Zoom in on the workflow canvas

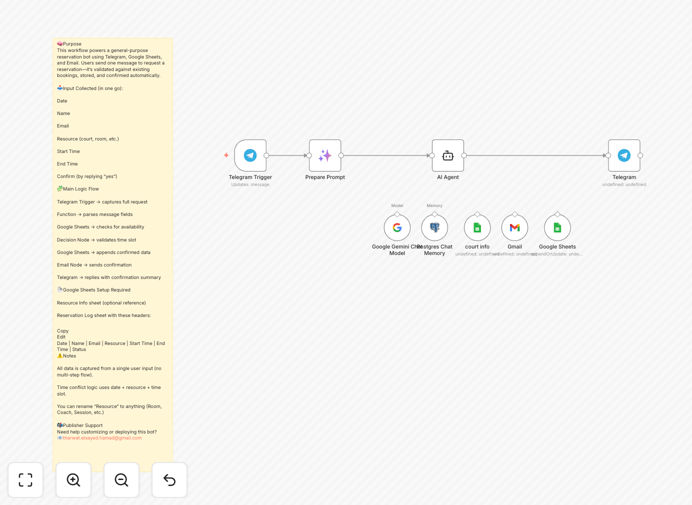(73, 480)
